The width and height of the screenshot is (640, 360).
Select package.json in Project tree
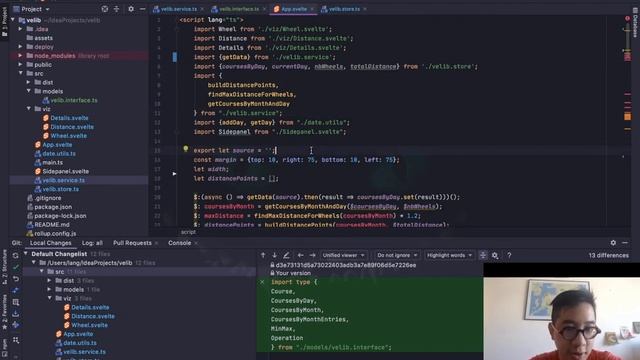[49, 207]
